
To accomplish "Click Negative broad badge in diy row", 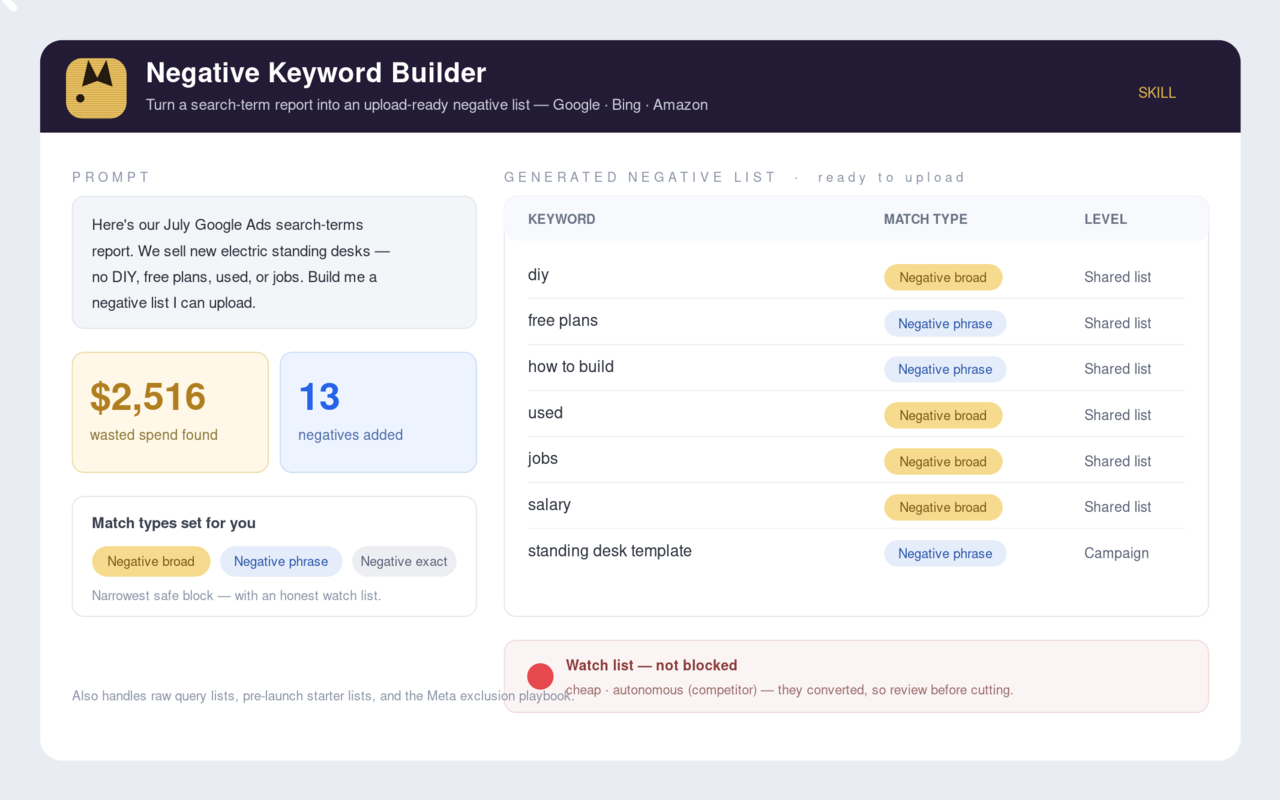I will 943,277.
